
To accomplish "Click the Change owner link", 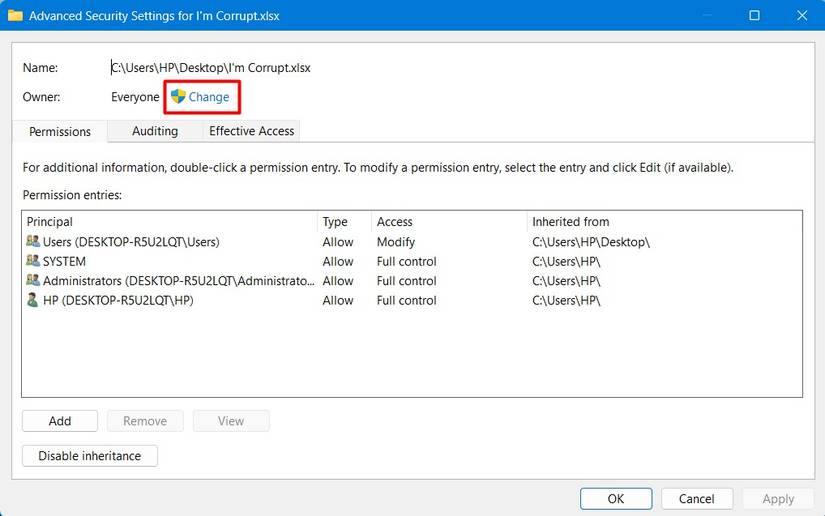I will click(209, 97).
